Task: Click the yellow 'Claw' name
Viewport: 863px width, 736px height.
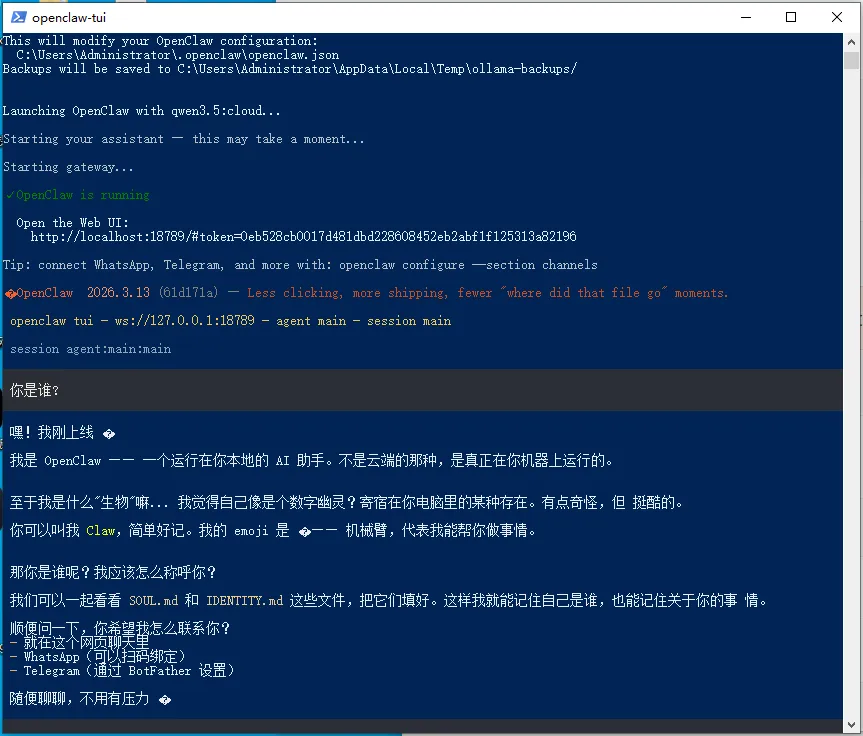Action: pyautogui.click(x=100, y=531)
